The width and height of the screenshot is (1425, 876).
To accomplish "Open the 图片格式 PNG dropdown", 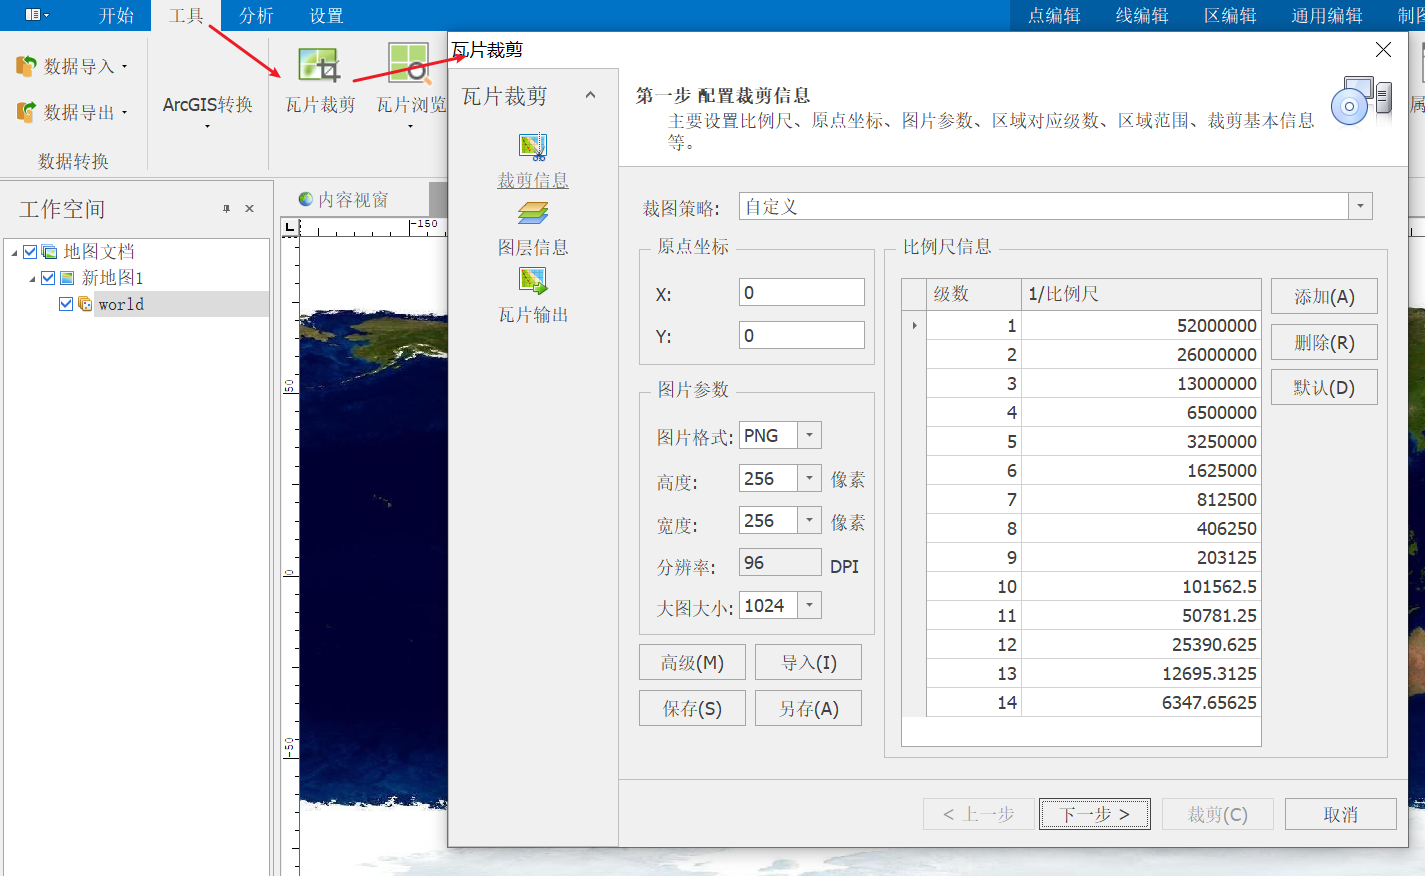I will click(809, 435).
